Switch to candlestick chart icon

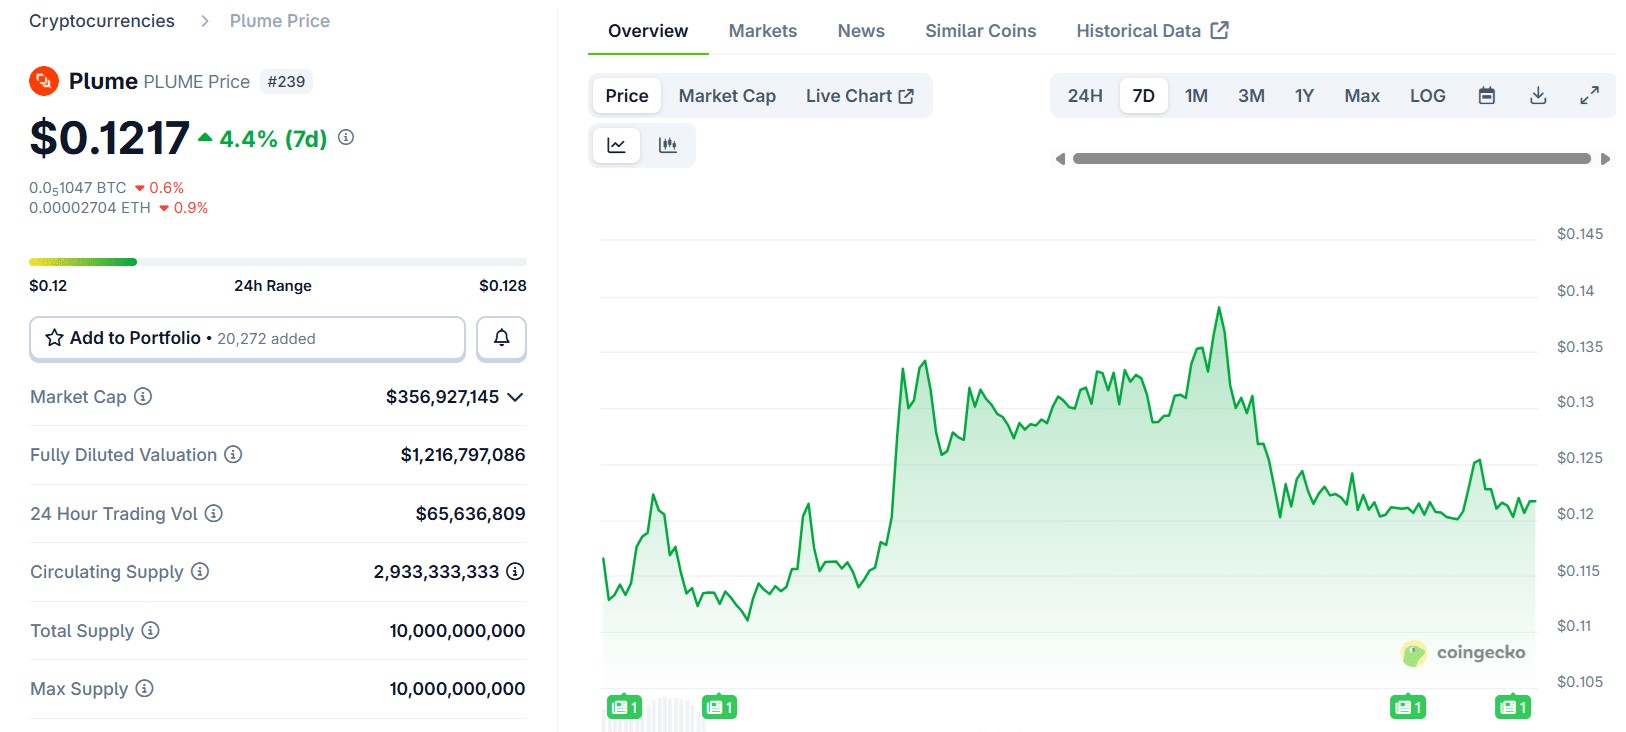(x=668, y=146)
